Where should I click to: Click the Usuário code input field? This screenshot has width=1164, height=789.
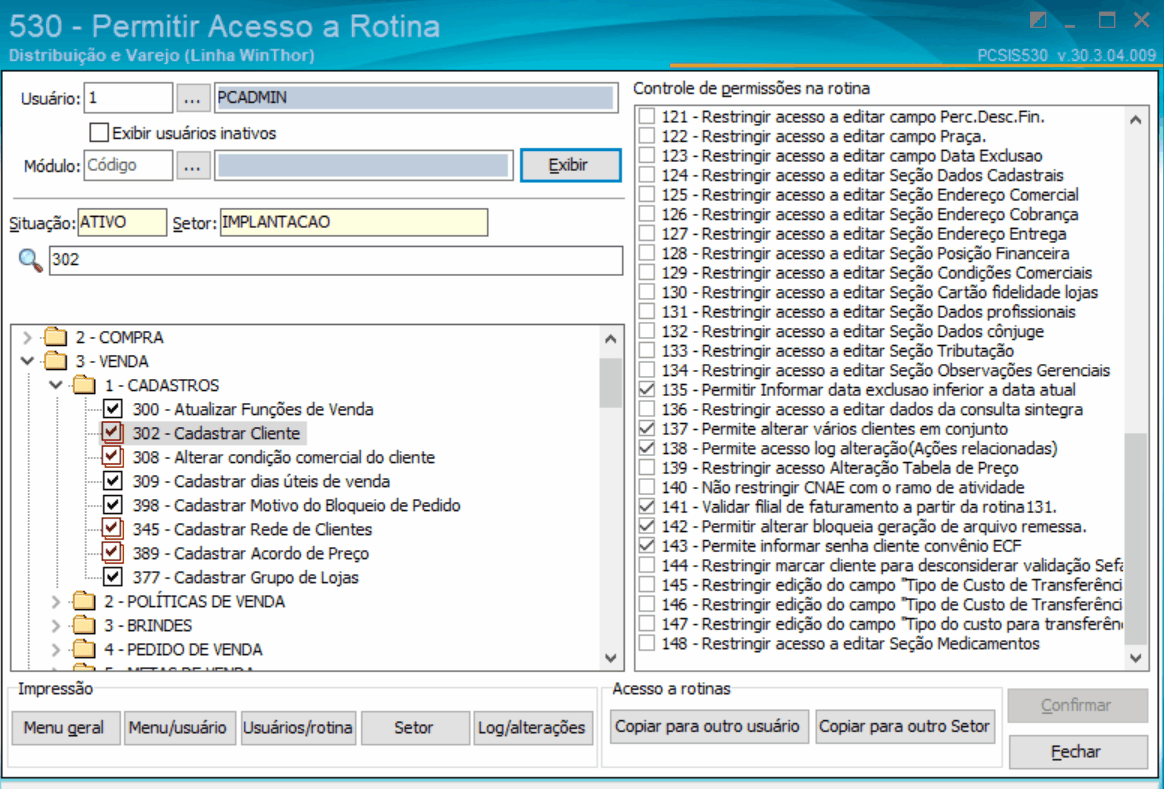point(128,98)
